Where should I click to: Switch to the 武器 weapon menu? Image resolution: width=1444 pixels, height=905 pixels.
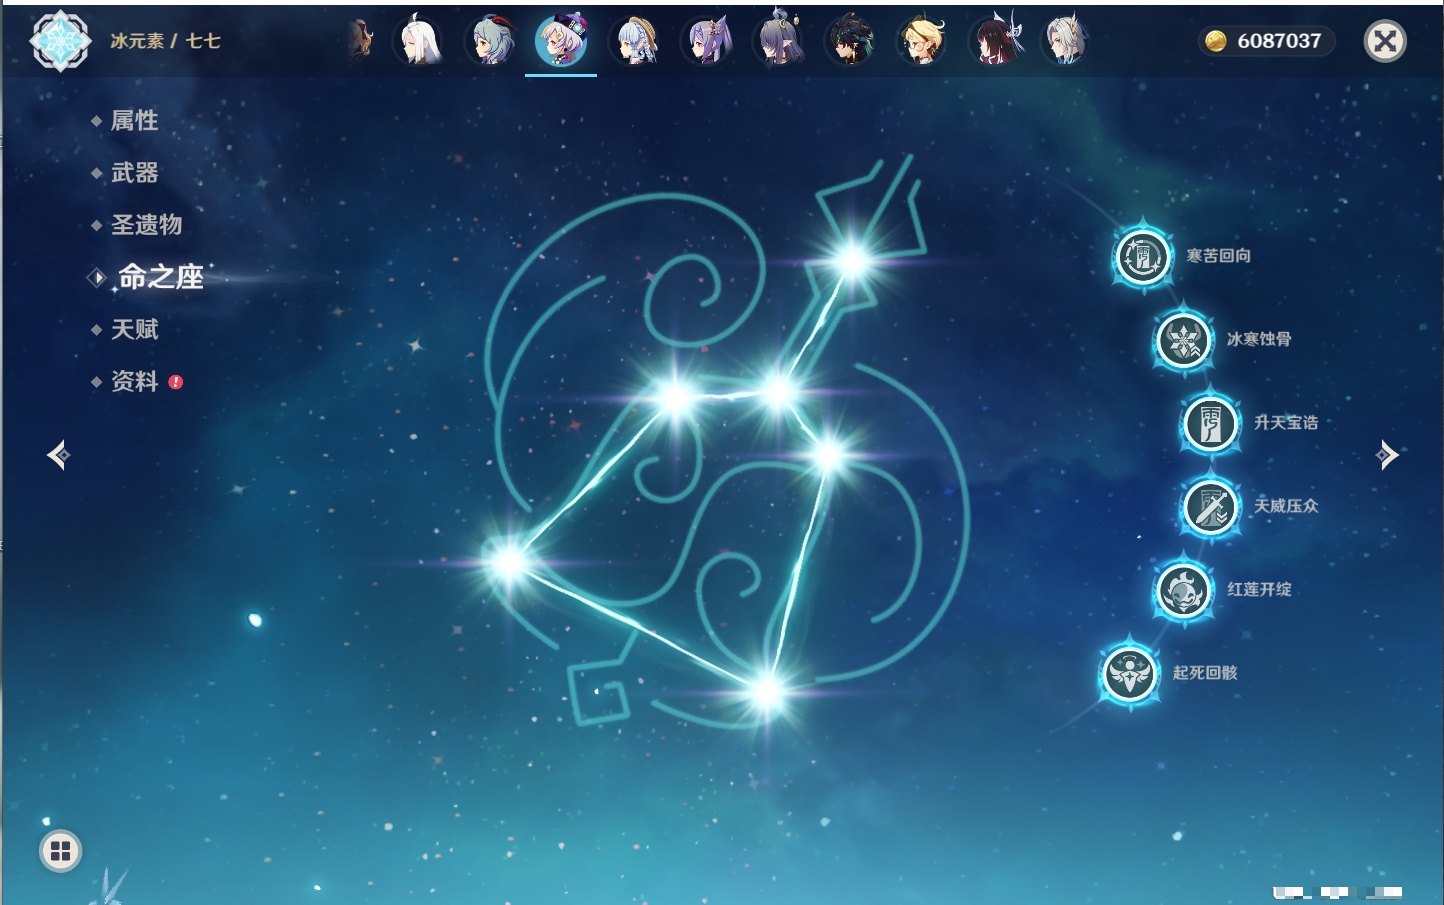(x=134, y=173)
